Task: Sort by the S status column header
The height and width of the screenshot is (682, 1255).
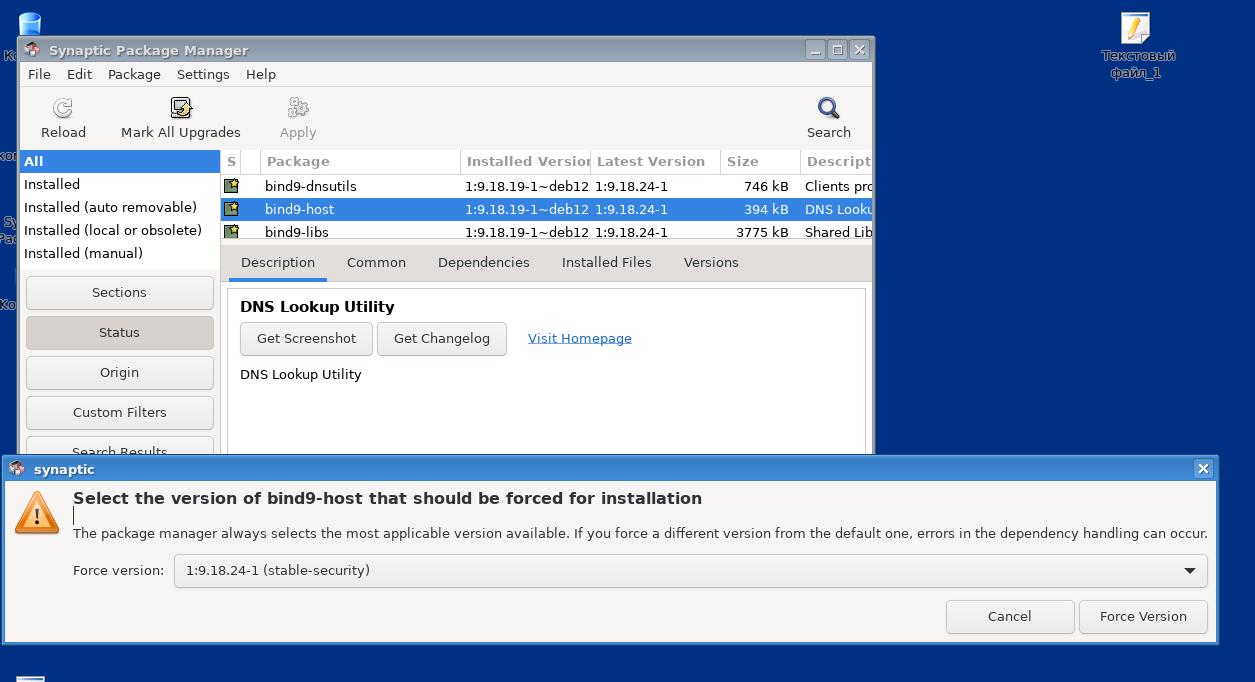Action: pyautogui.click(x=231, y=161)
